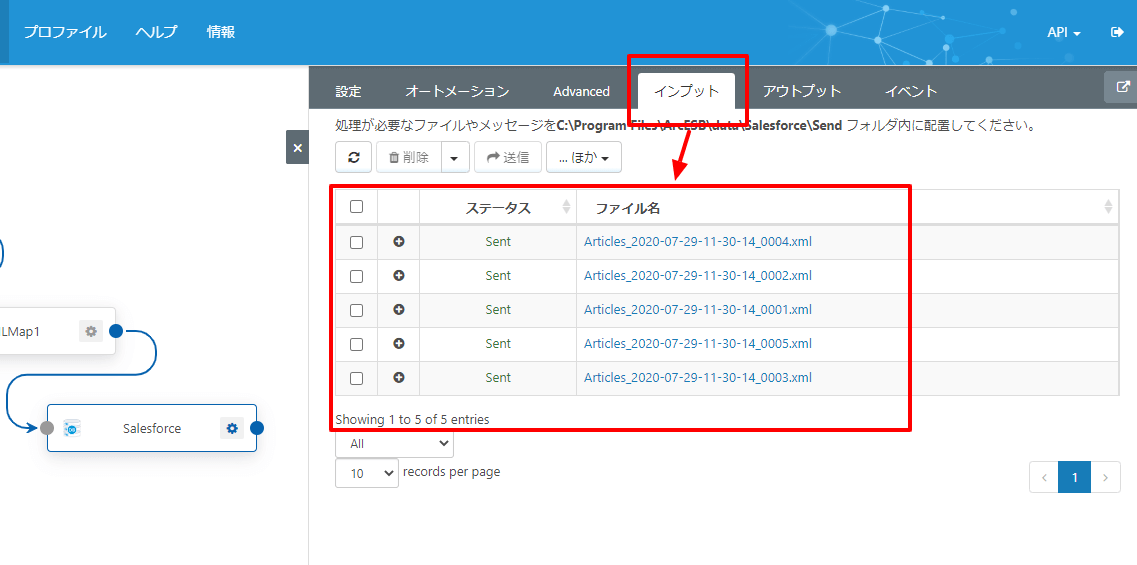Click the logout icon in header
1137x565 pixels.
tap(1117, 32)
